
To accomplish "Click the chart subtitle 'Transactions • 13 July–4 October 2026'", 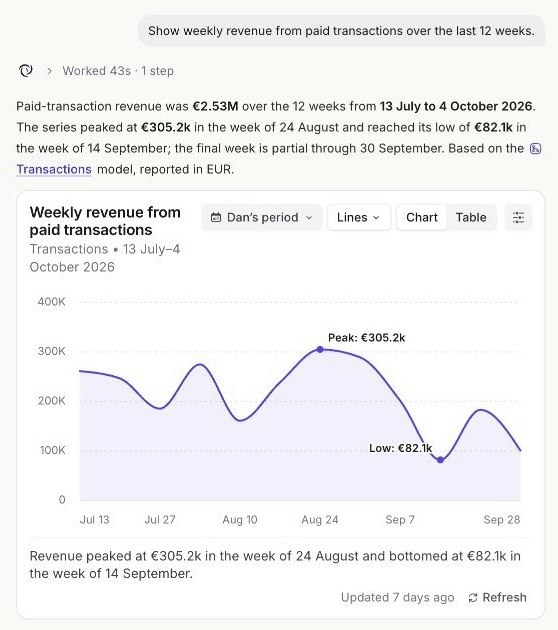I will point(105,258).
